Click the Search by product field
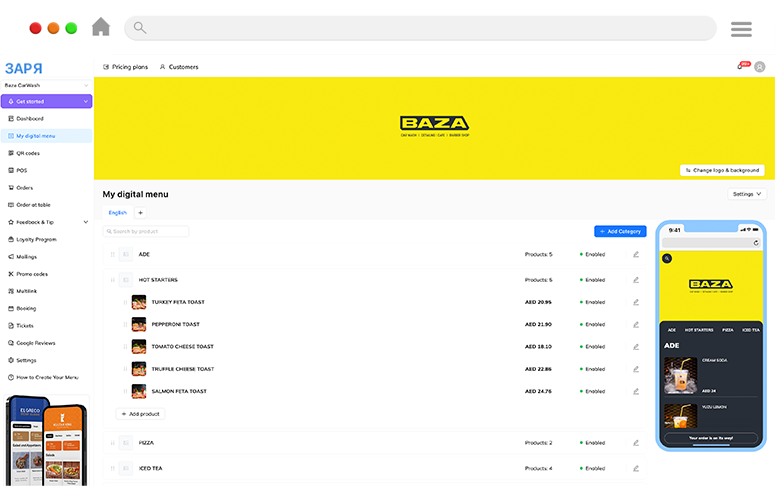Viewport: 775px width, 487px height. pos(146,231)
